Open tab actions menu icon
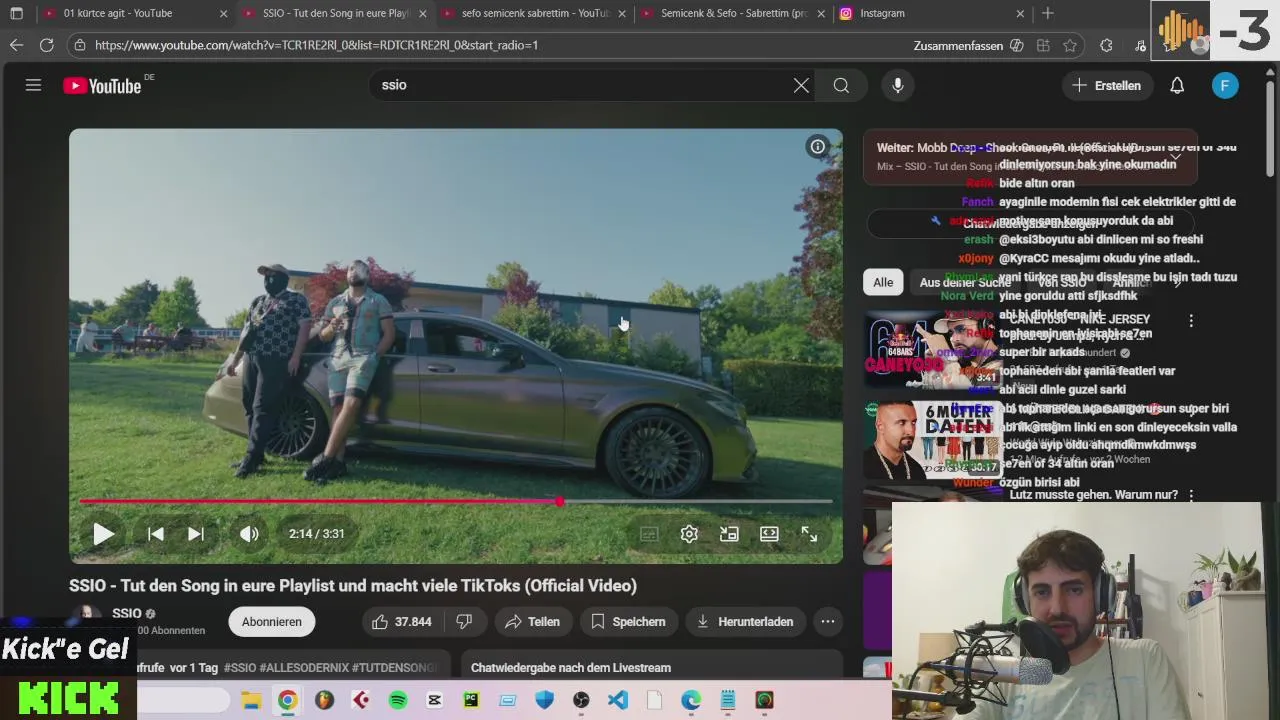 [x=16, y=13]
